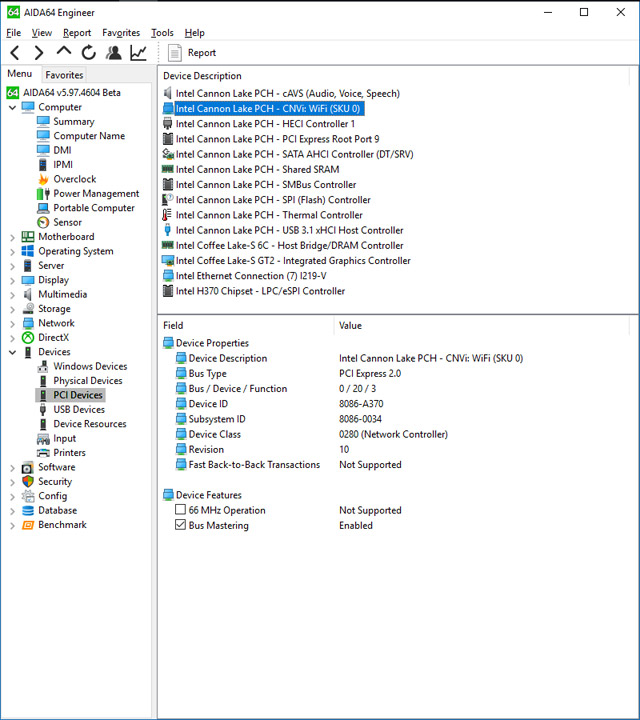The width and height of the screenshot is (640, 720).
Task: Select cAVS Audio, Voice, Speech device
Action: coord(287,93)
